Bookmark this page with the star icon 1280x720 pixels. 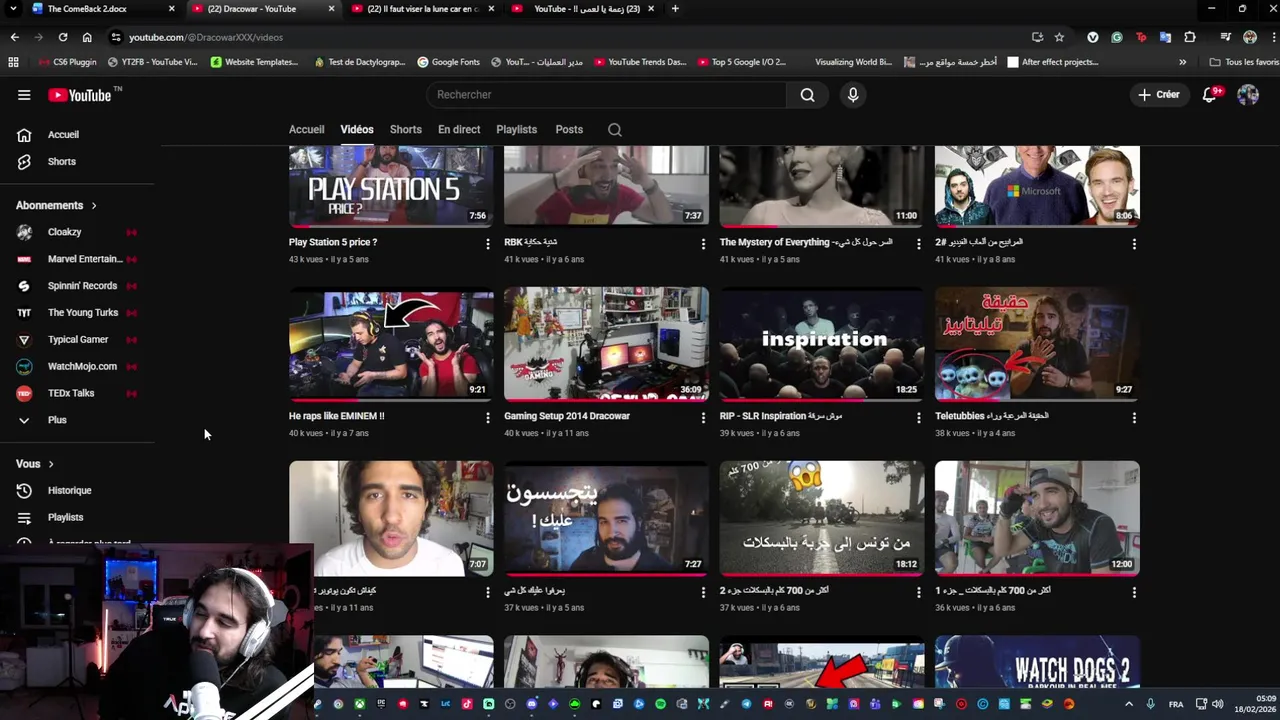1059,37
